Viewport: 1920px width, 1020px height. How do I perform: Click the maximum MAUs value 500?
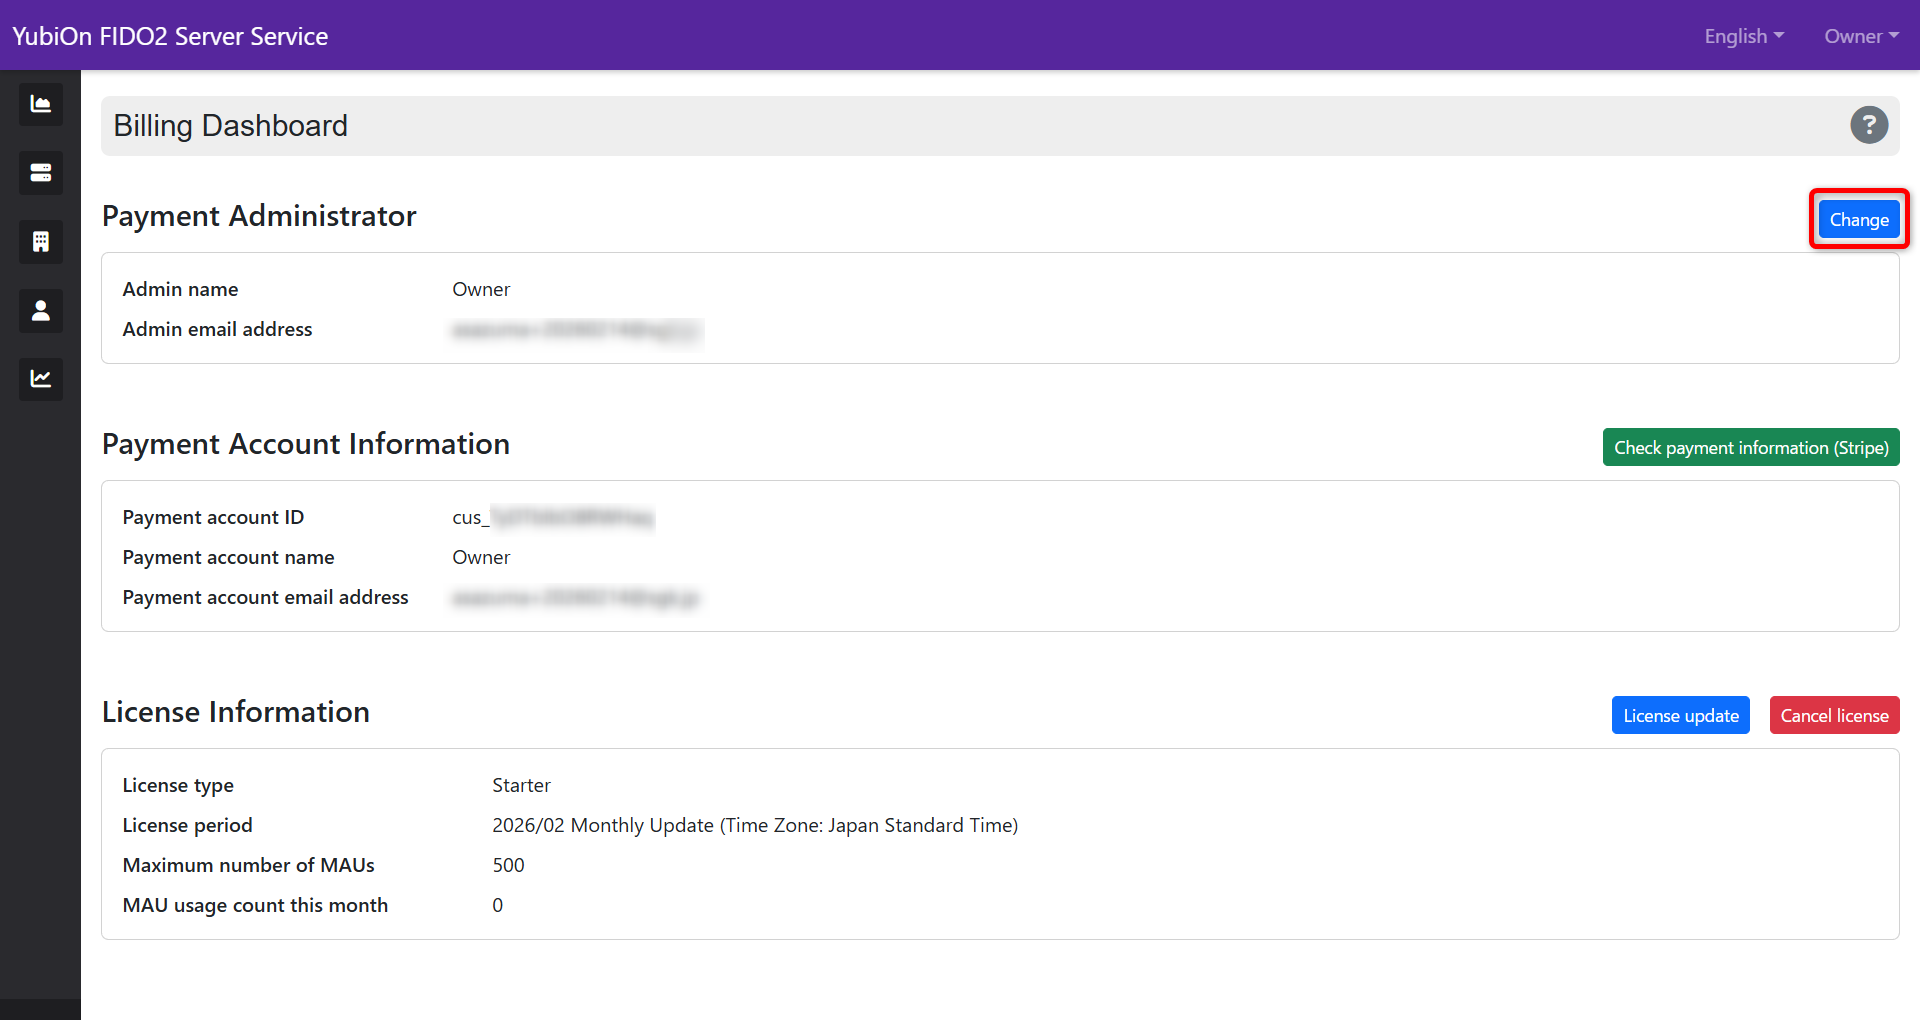coord(508,866)
